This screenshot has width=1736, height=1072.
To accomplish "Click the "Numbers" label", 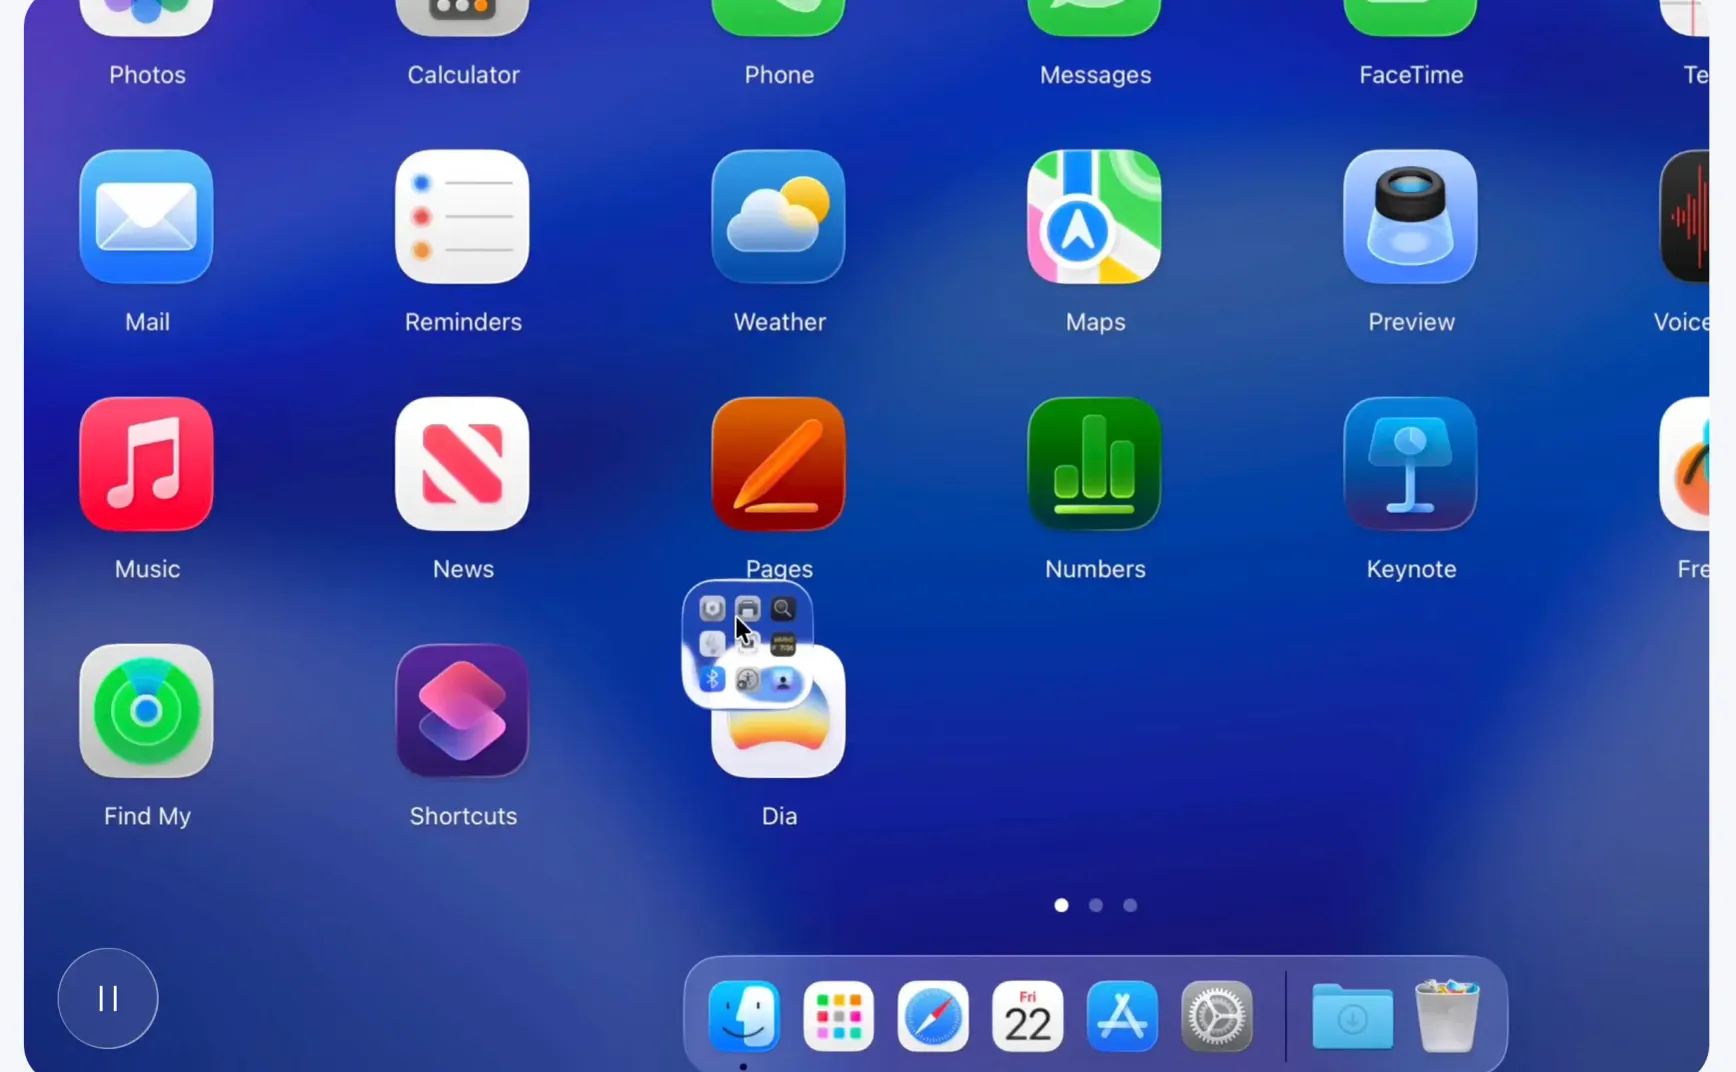I will tap(1095, 569).
